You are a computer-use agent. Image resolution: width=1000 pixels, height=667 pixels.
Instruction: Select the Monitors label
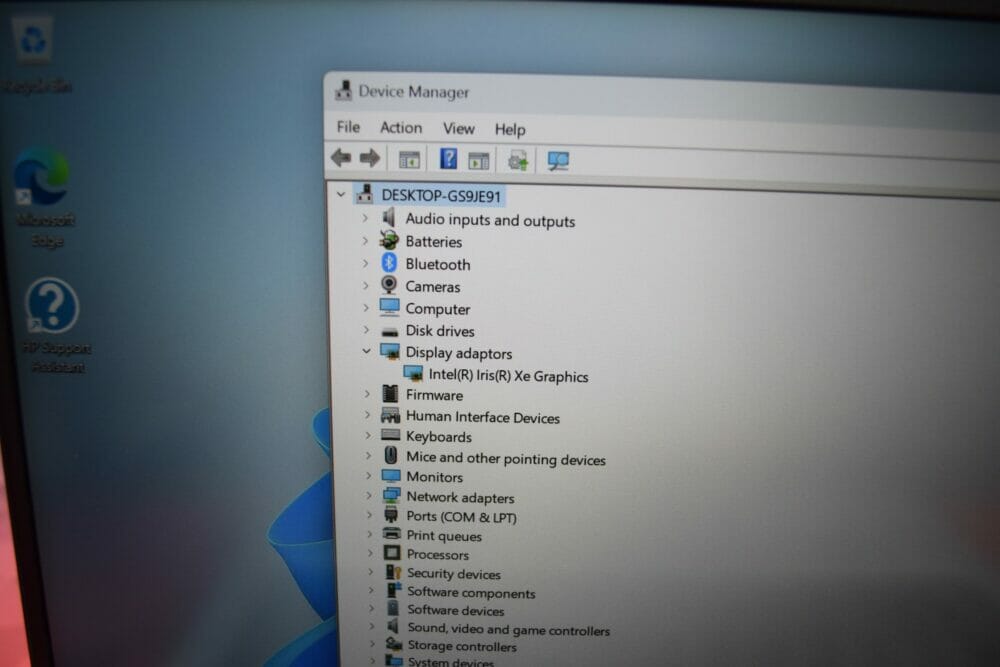pyautogui.click(x=435, y=476)
